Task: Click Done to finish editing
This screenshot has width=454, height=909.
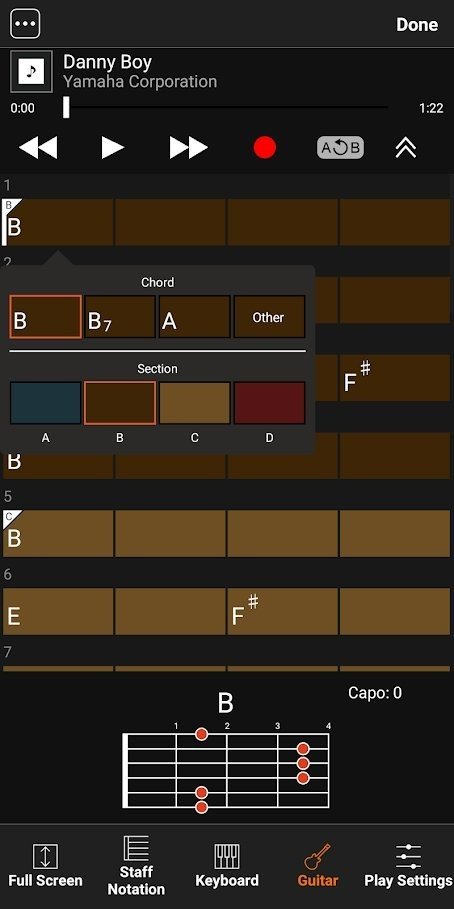Action: tap(417, 24)
